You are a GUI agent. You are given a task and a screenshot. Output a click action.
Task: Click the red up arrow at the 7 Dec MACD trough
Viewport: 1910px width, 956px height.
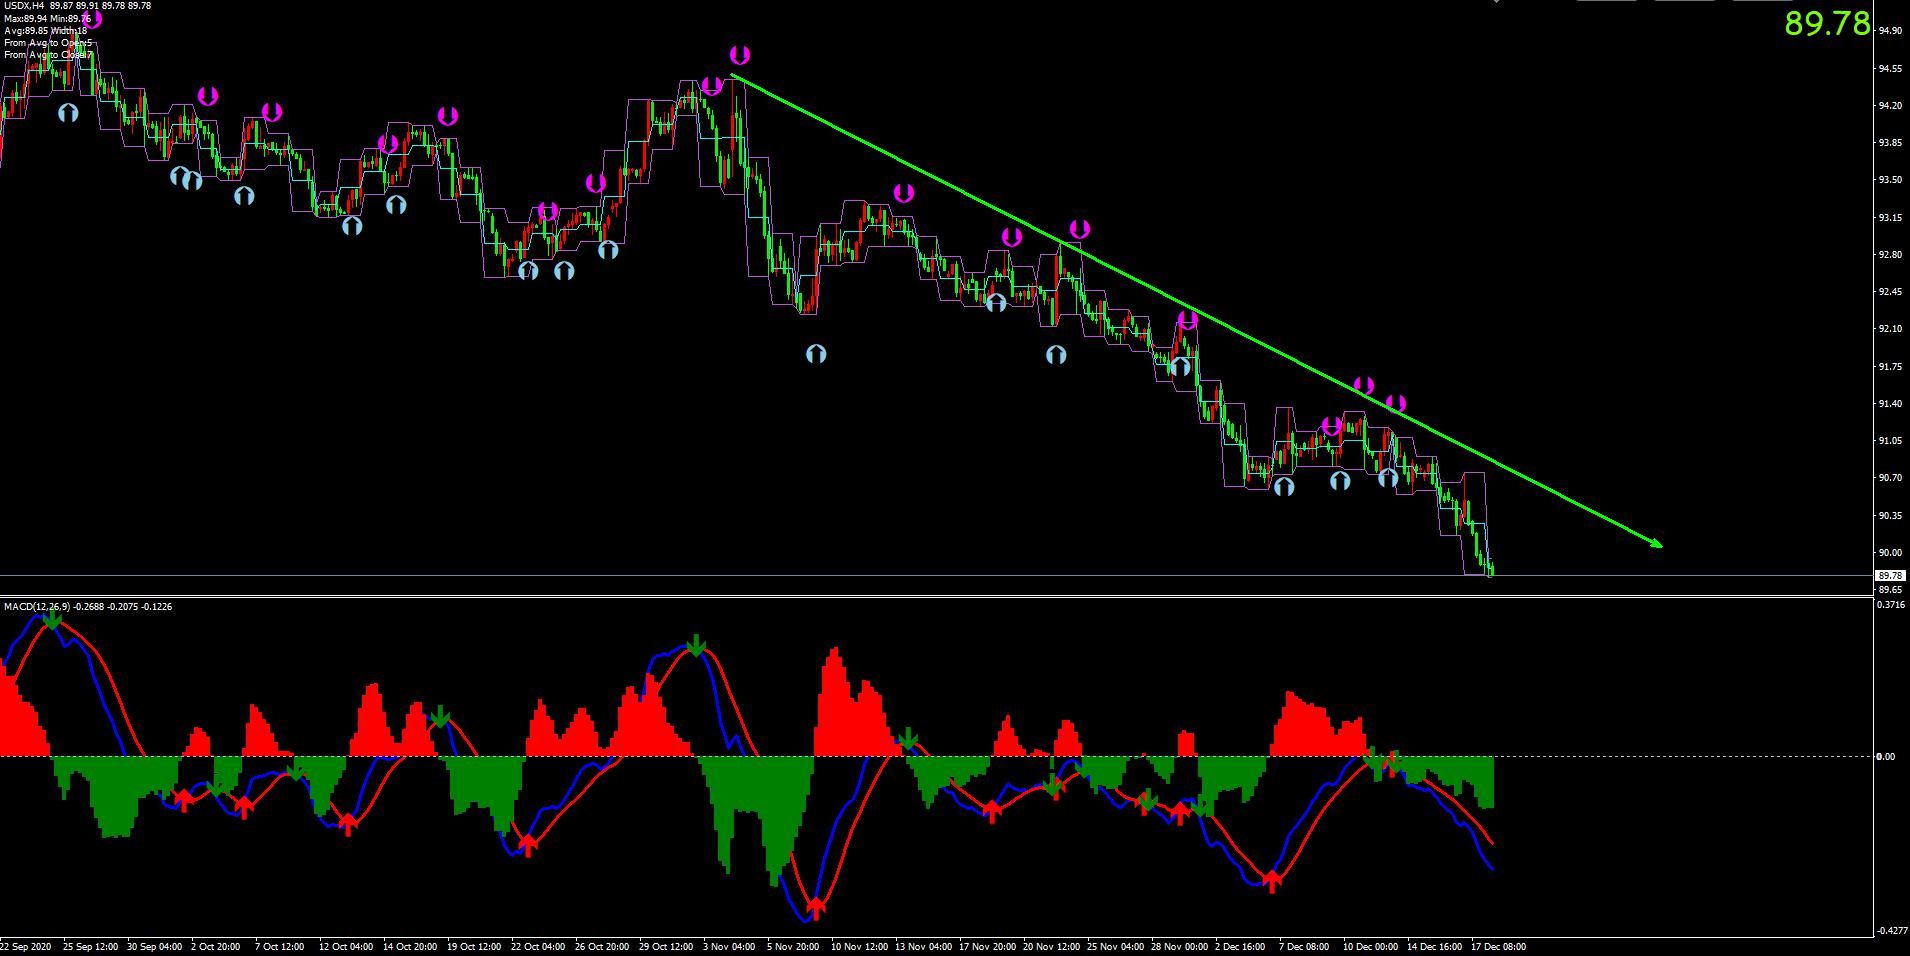point(1271,881)
